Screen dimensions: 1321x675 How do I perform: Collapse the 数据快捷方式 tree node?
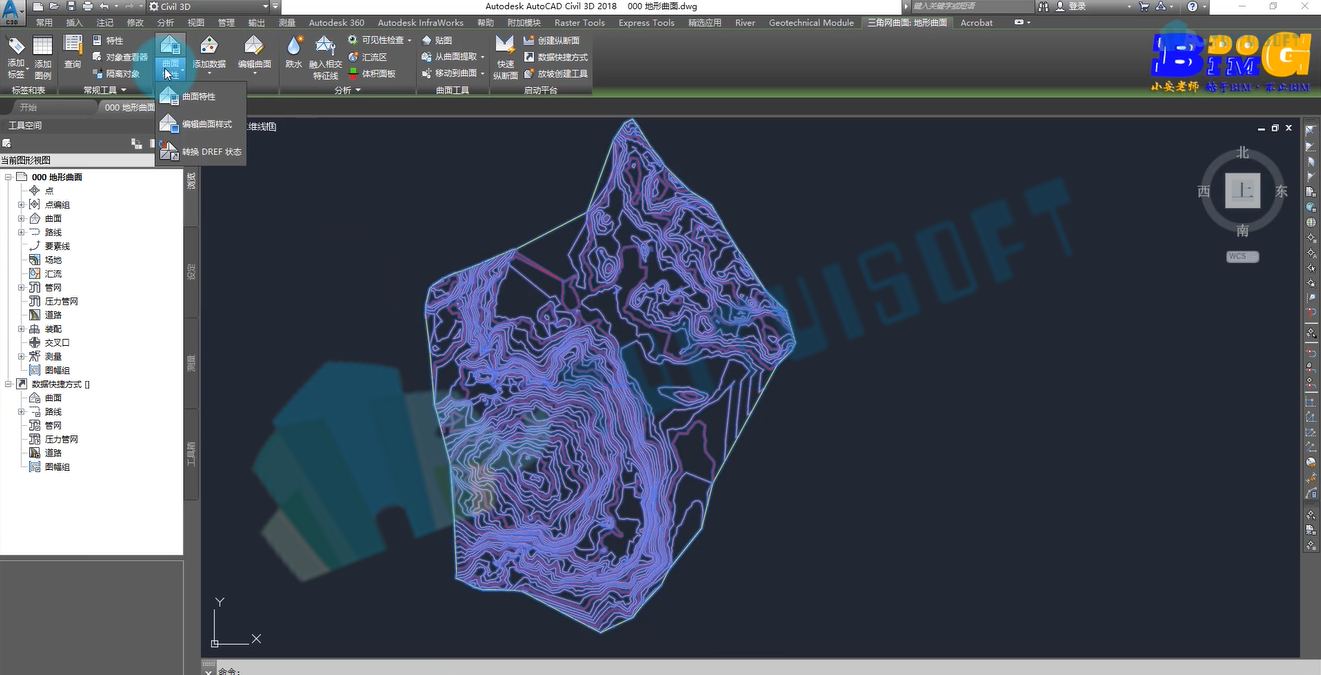click(x=8, y=384)
